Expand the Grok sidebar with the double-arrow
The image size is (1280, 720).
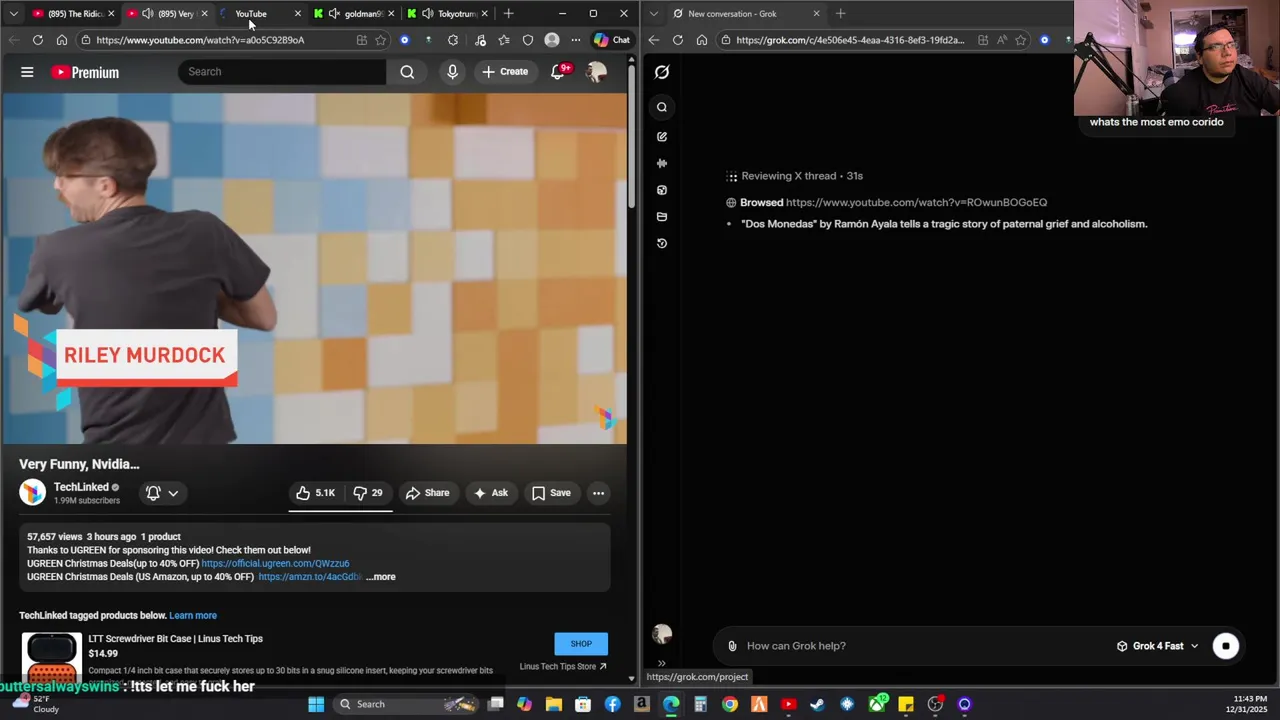point(661,663)
